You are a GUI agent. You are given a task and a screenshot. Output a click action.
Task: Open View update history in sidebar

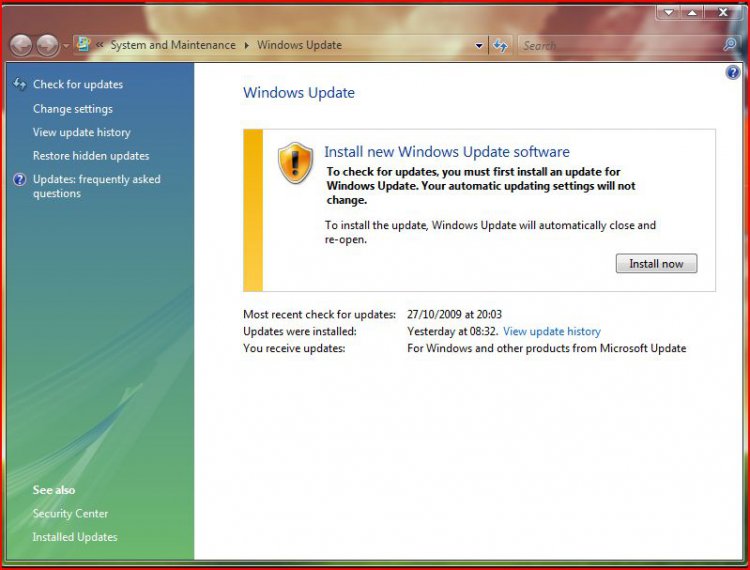(x=81, y=132)
